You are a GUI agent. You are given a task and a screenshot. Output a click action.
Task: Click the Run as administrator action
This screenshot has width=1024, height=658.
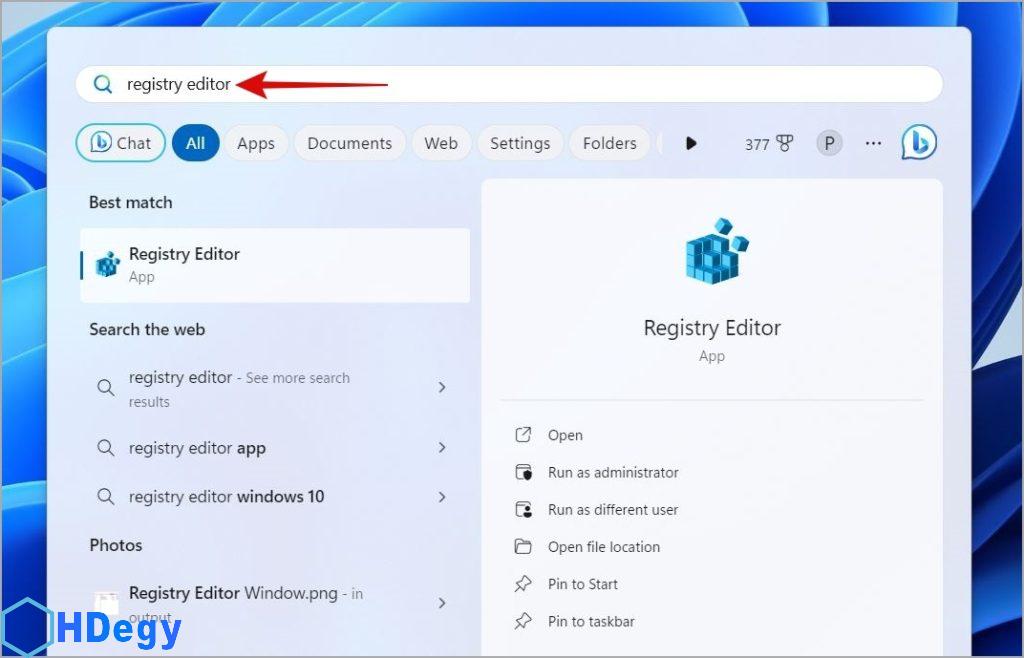click(612, 472)
